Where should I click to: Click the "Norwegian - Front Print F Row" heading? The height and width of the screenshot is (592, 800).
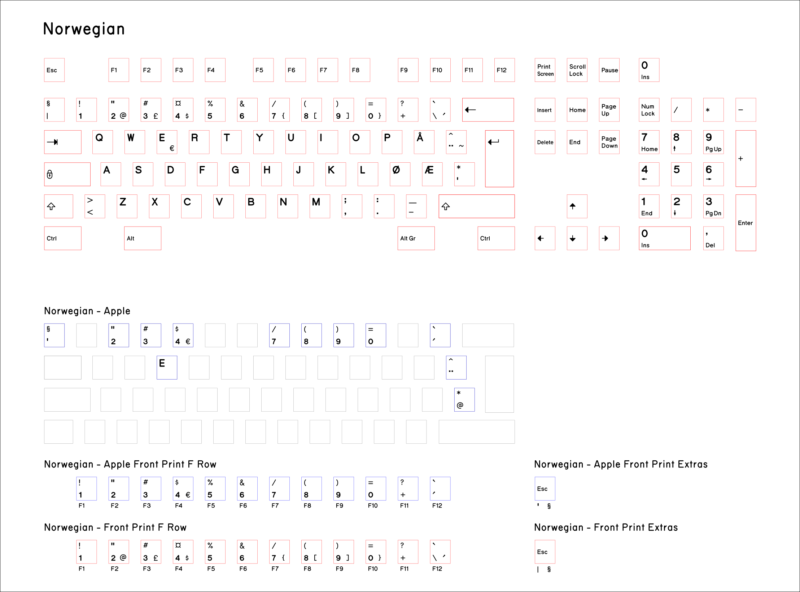pyautogui.click(x=115, y=527)
